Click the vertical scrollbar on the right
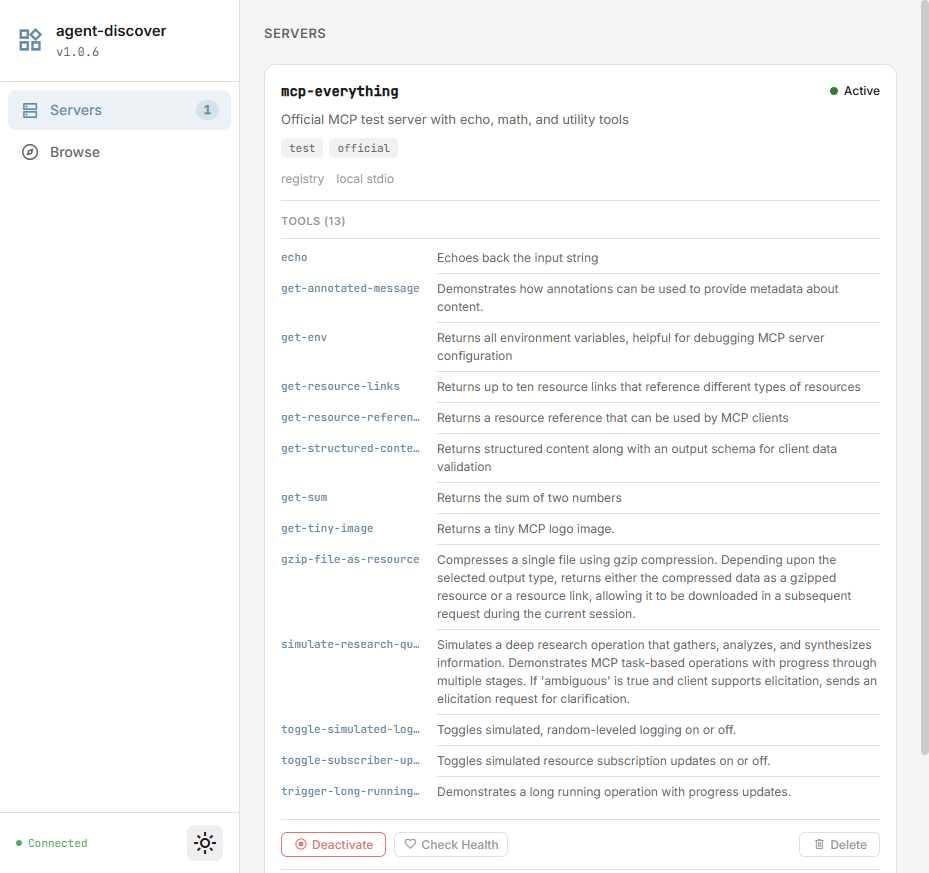929x873 pixels. tap(922, 400)
